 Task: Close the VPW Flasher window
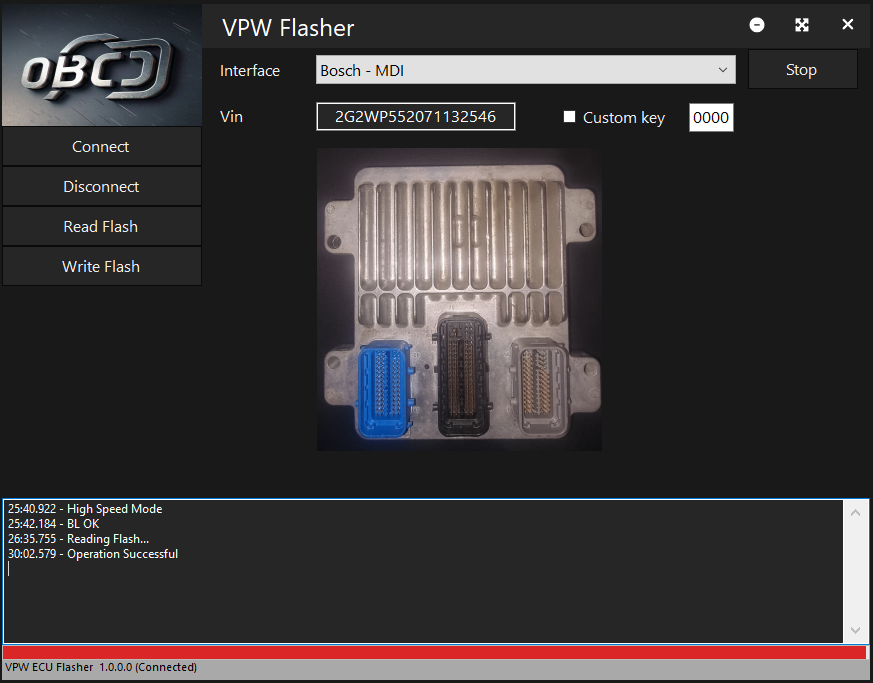pyautogui.click(x=848, y=25)
